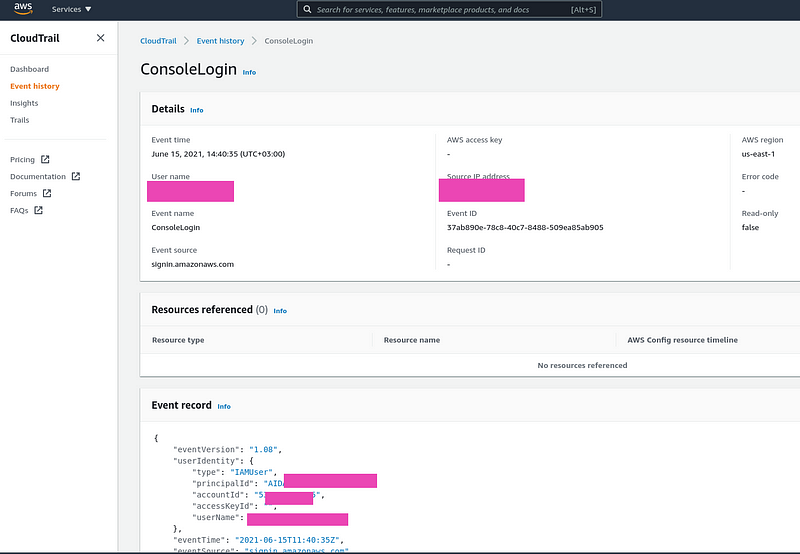Viewport: 800px width, 554px height.
Task: Click the services search field
Action: tap(449, 9)
